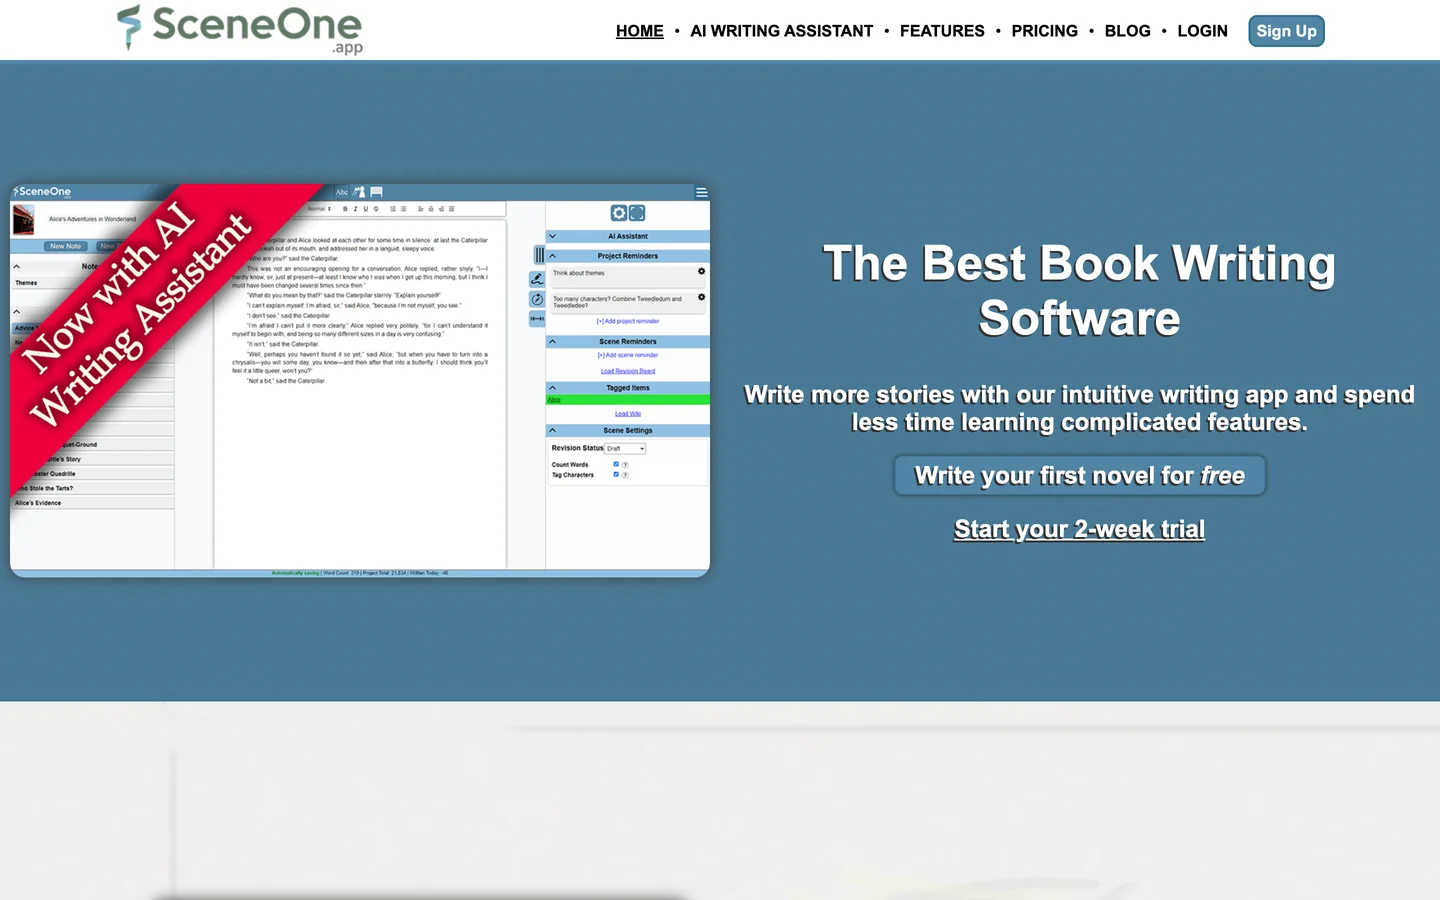1440x900 pixels.
Task: Click the width arrows icon in app preview
Action: coord(537,318)
